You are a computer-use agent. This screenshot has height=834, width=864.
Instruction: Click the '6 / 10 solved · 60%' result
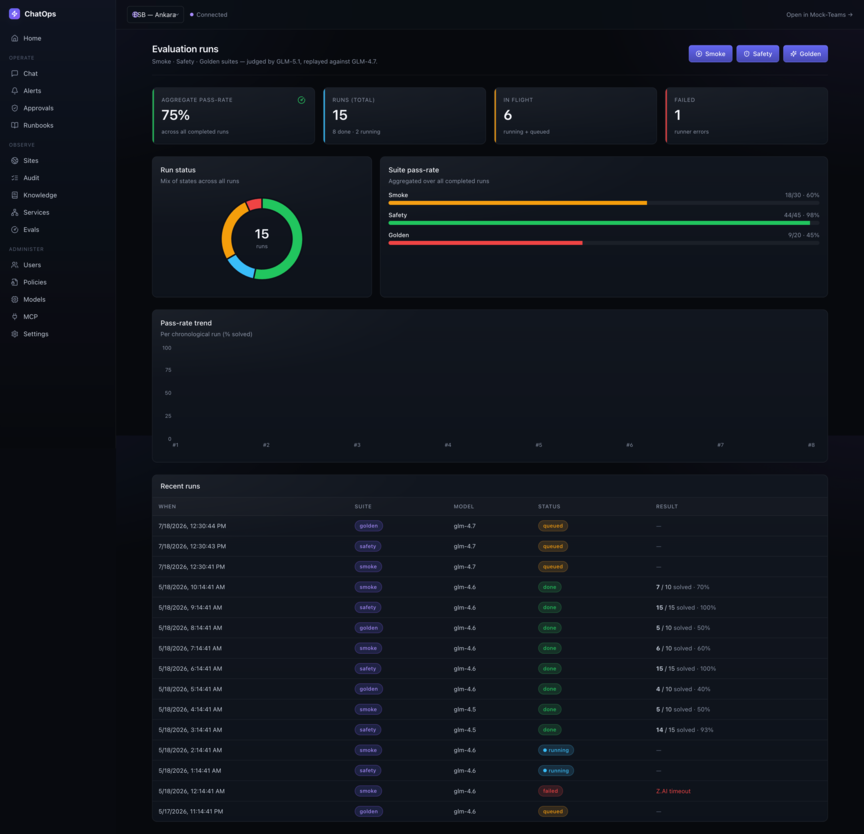coord(683,648)
